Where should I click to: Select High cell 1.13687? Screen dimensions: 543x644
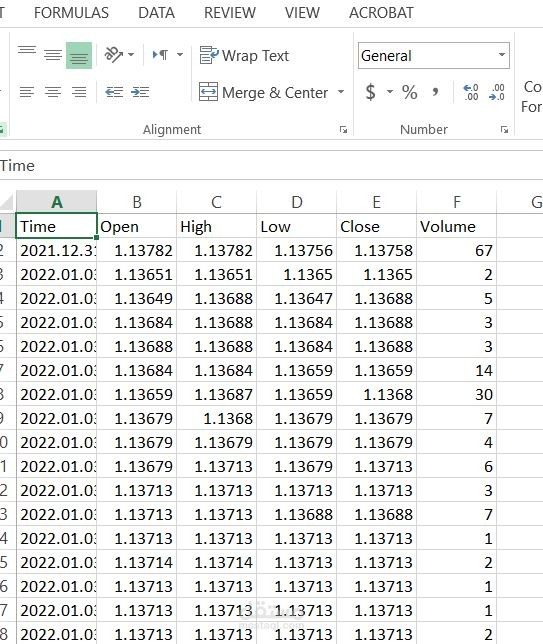(216, 394)
